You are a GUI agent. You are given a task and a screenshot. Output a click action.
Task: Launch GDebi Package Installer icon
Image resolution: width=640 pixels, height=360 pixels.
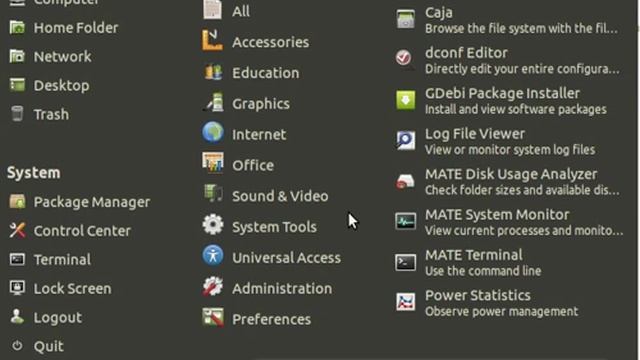[x=405, y=100]
